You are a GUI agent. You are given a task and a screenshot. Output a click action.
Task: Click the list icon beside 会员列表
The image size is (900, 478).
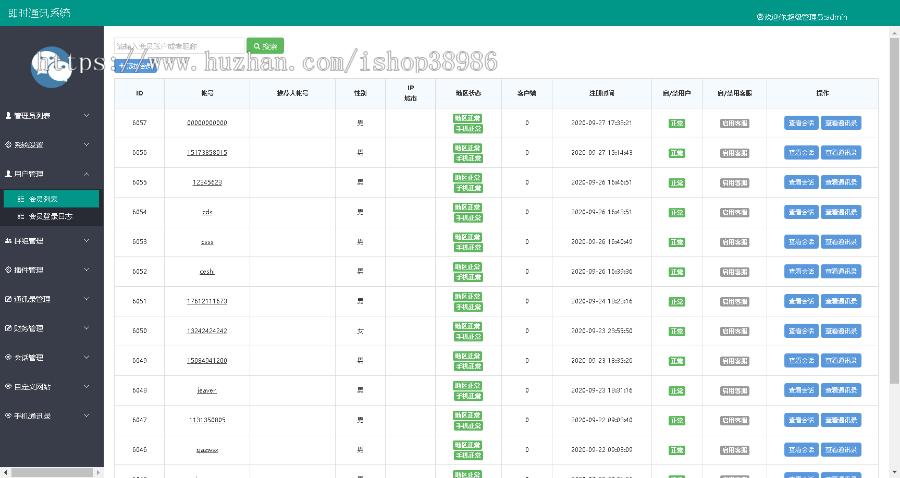pyautogui.click(x=21, y=199)
